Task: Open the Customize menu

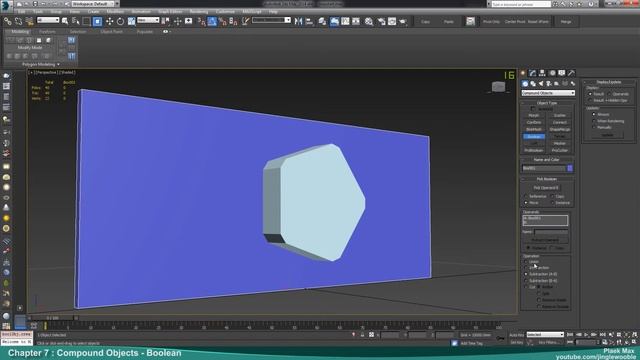Action: pos(225,11)
